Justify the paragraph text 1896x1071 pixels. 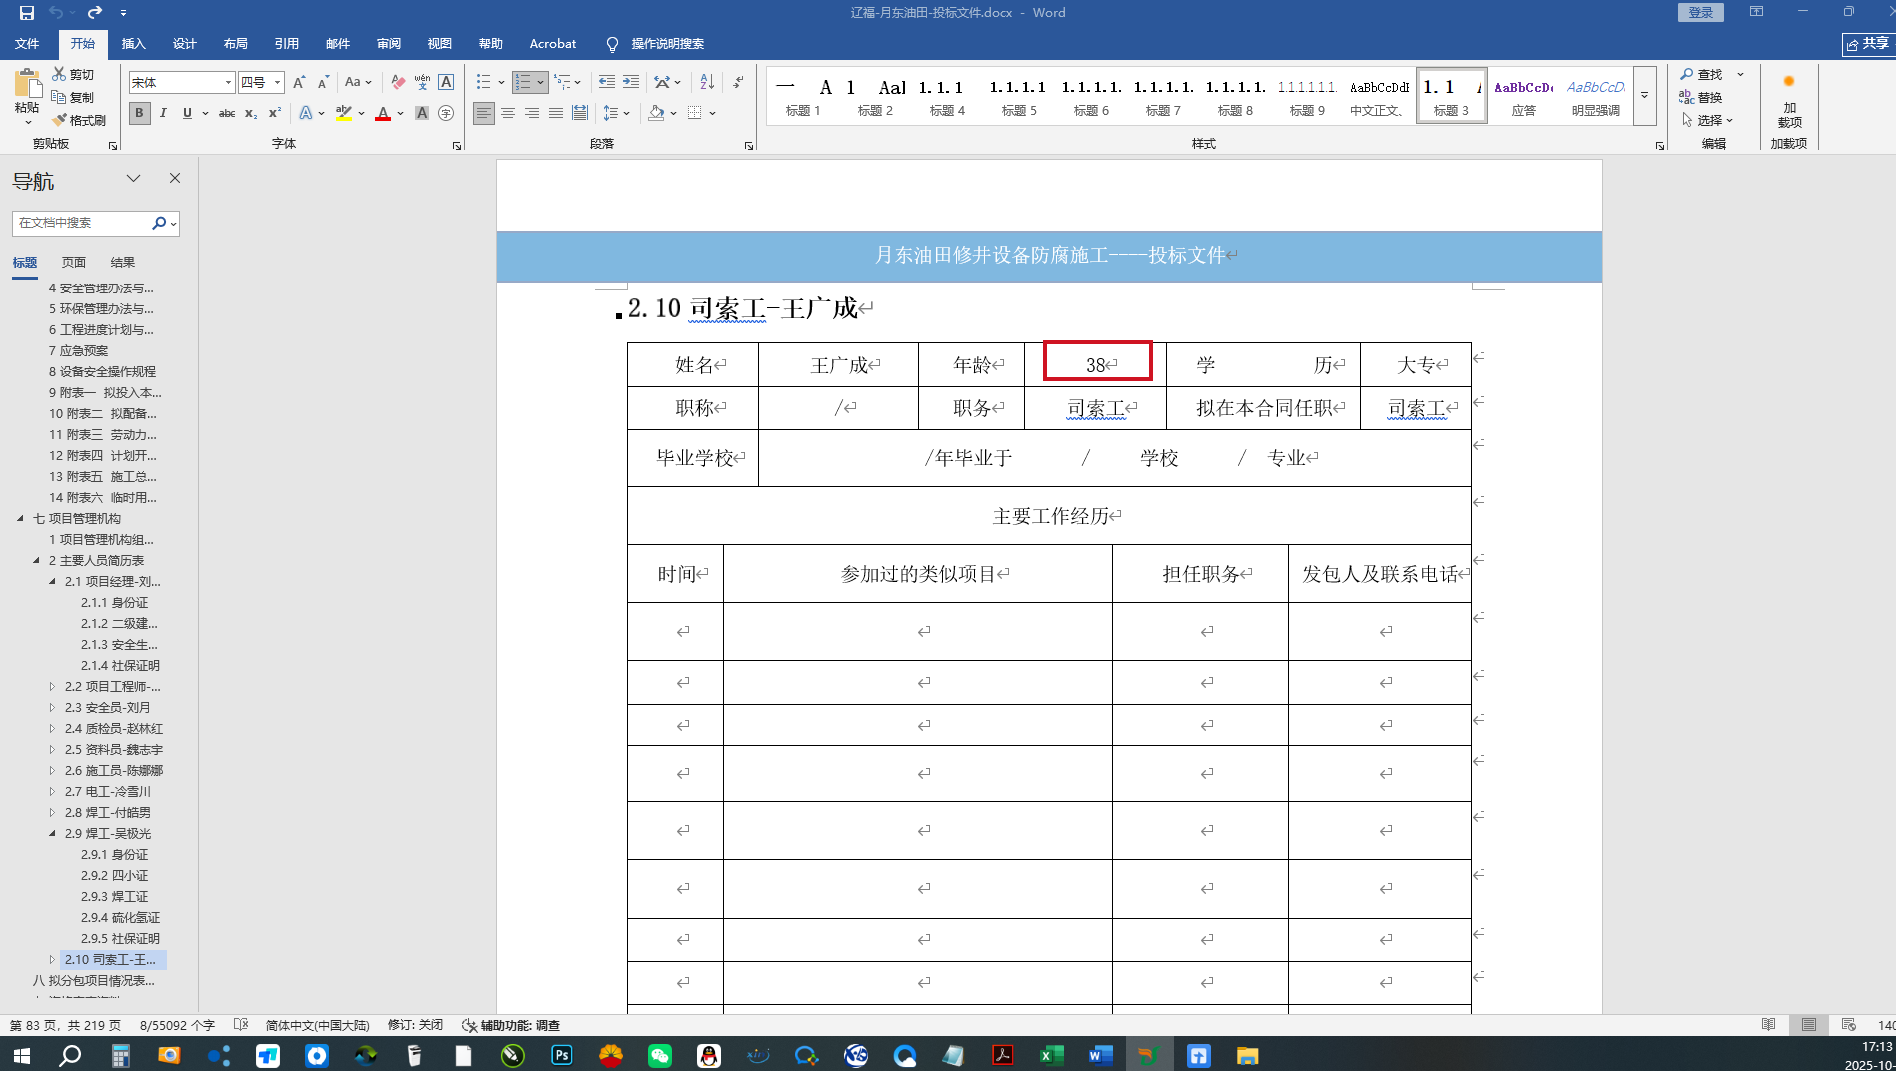coord(556,113)
